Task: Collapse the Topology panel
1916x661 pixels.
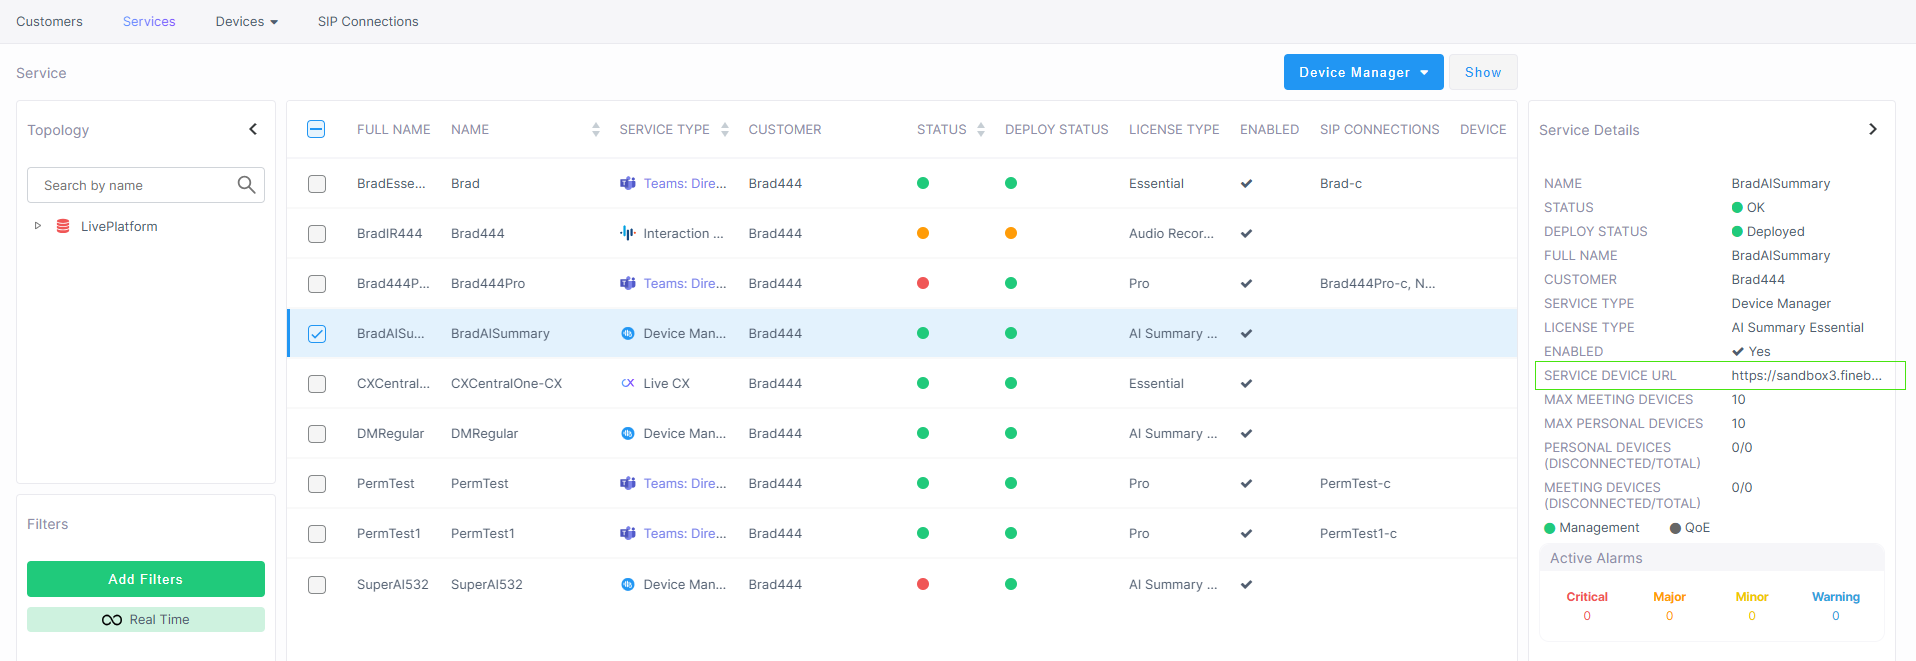Action: [x=253, y=129]
